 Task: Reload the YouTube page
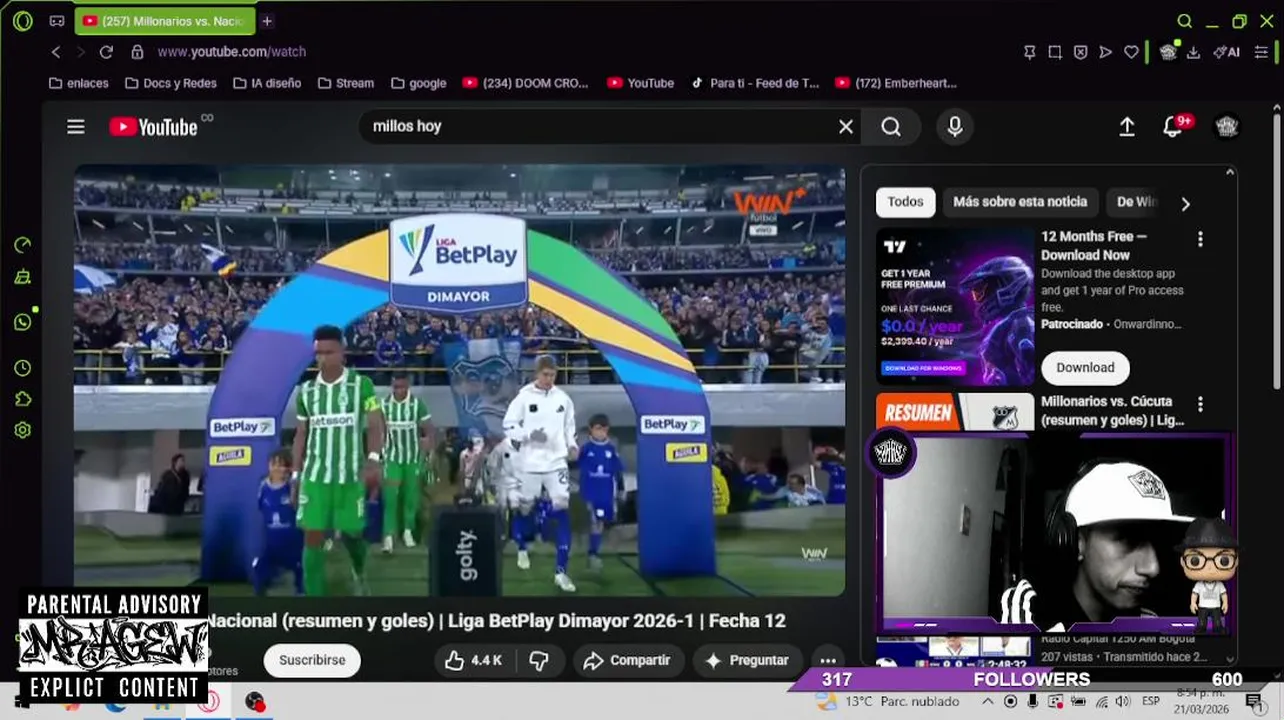point(106,52)
